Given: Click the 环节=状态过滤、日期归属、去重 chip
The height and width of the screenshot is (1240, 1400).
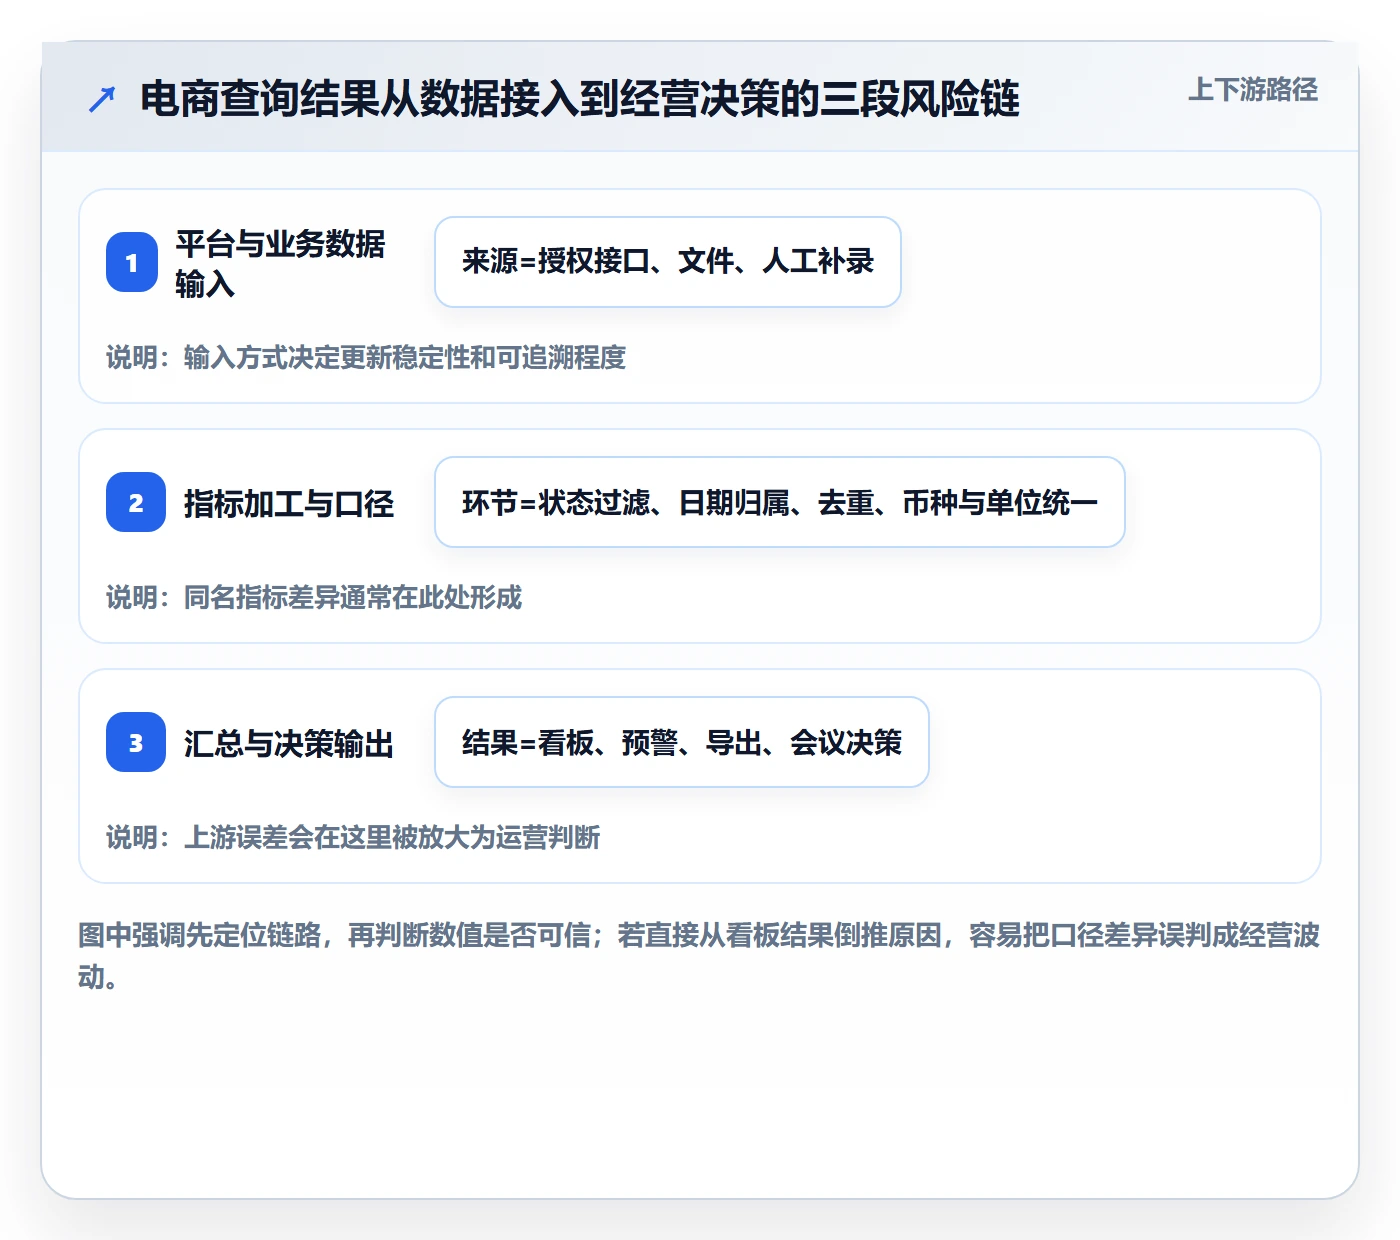Looking at the screenshot, I should (x=780, y=502).
